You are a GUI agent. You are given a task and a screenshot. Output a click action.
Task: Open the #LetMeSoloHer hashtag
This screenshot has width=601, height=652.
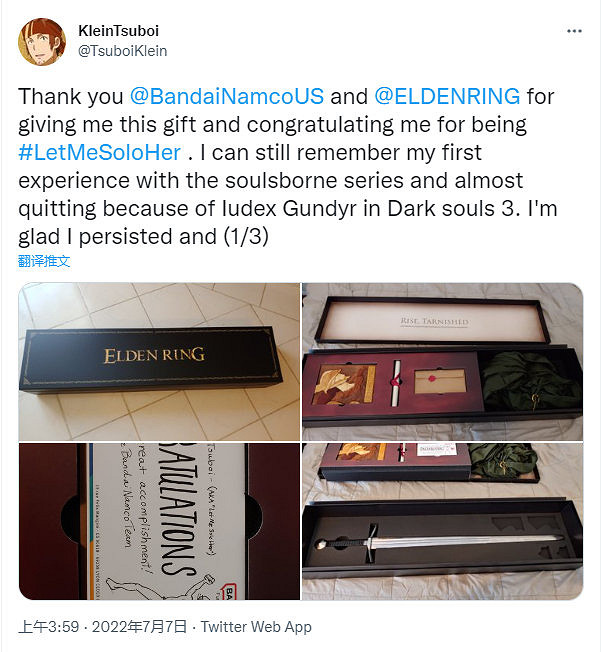coord(100,153)
